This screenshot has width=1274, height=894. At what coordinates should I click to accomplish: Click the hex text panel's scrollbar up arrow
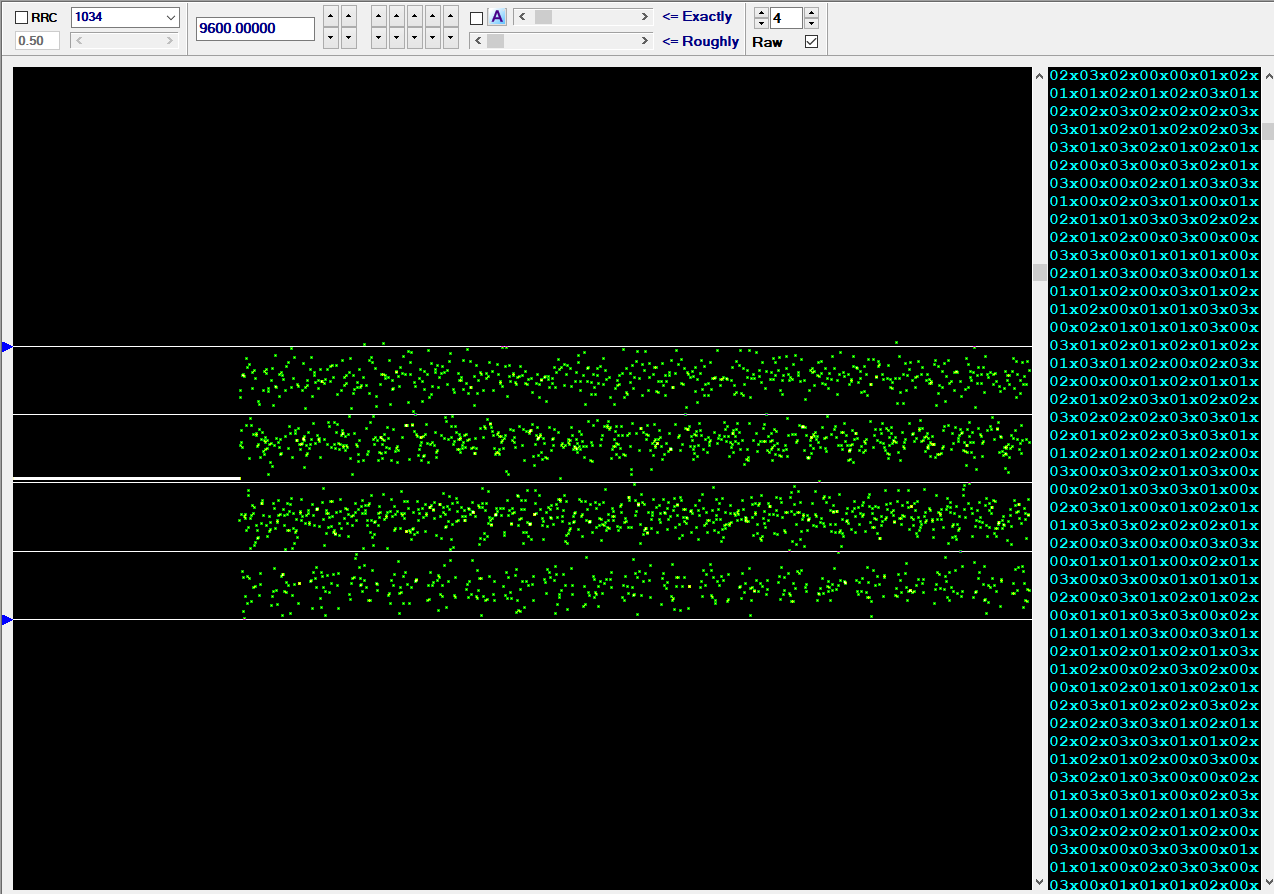click(x=1267, y=75)
